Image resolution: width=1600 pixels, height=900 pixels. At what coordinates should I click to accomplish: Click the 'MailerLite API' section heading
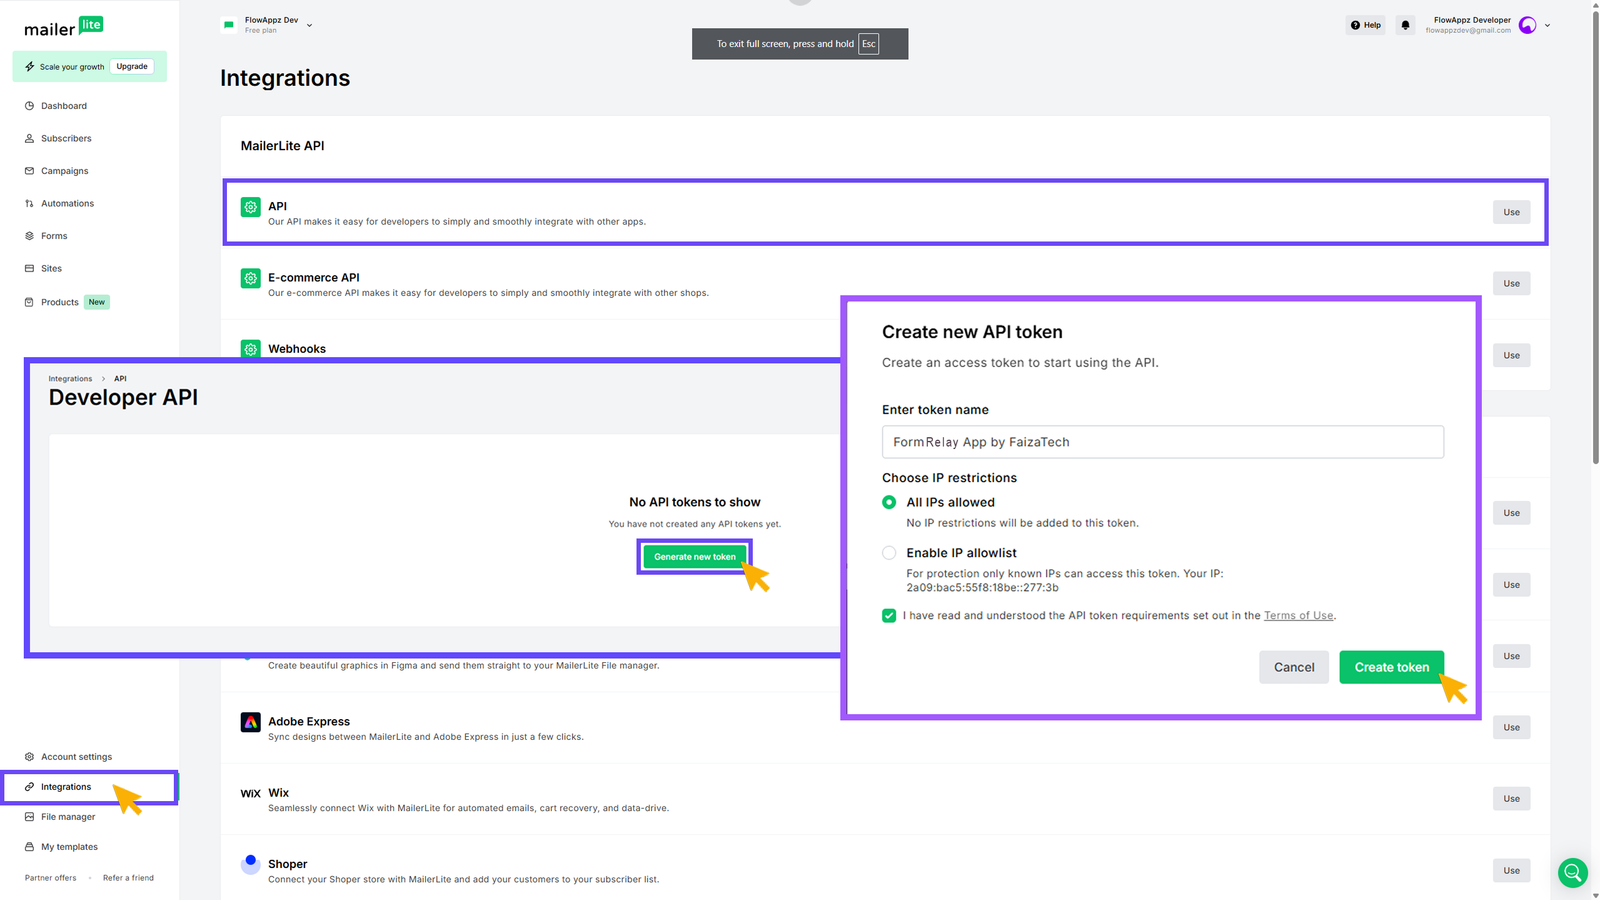coord(282,146)
